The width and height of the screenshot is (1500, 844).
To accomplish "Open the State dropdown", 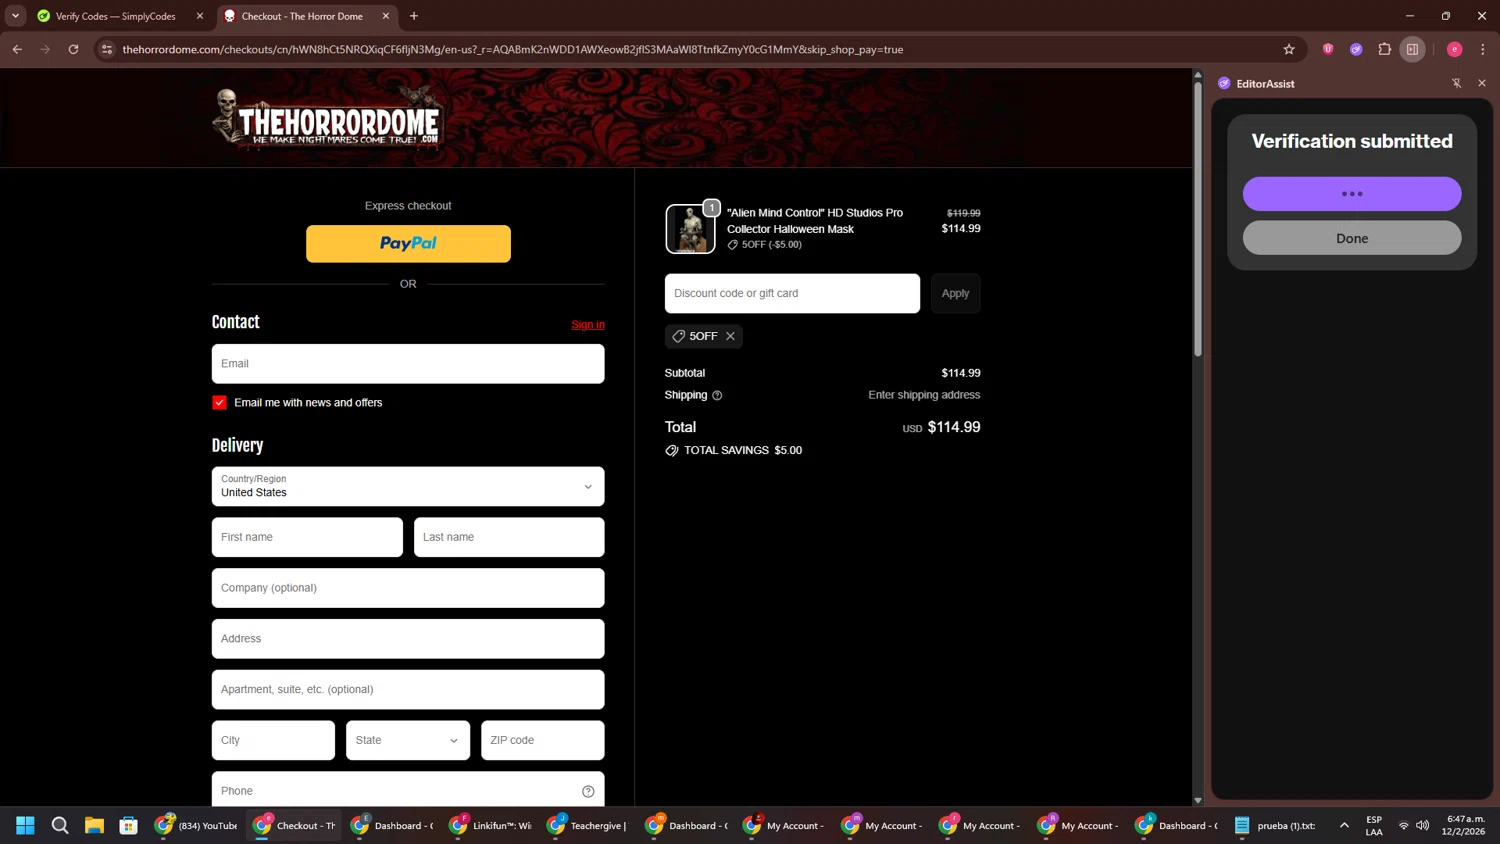I will [x=408, y=740].
